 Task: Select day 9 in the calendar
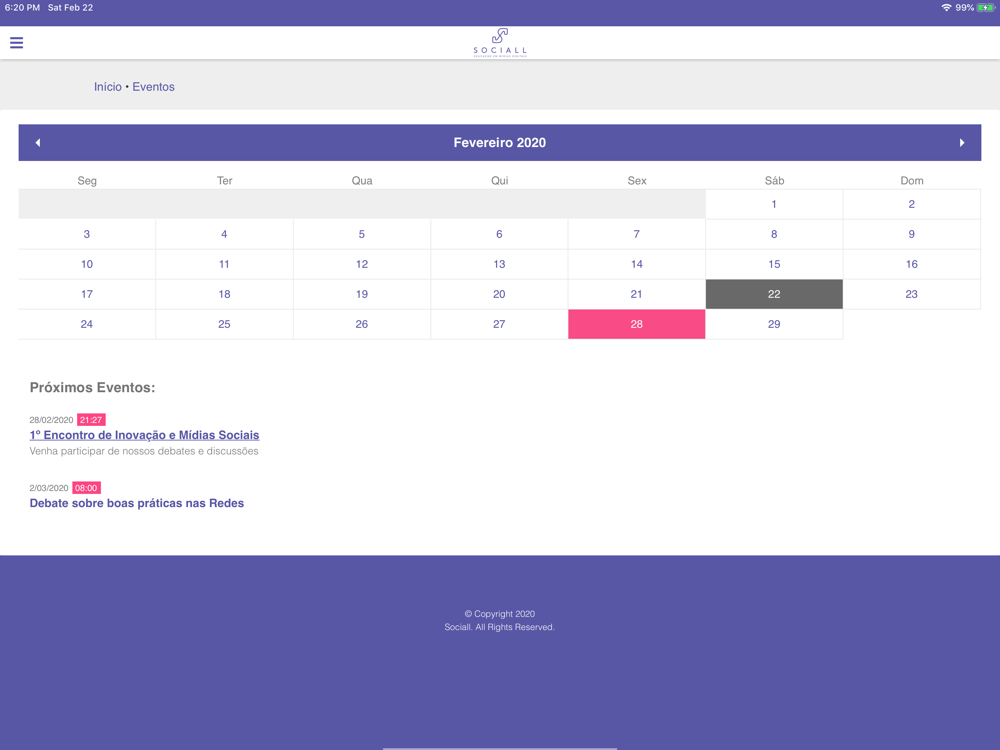[911, 234]
